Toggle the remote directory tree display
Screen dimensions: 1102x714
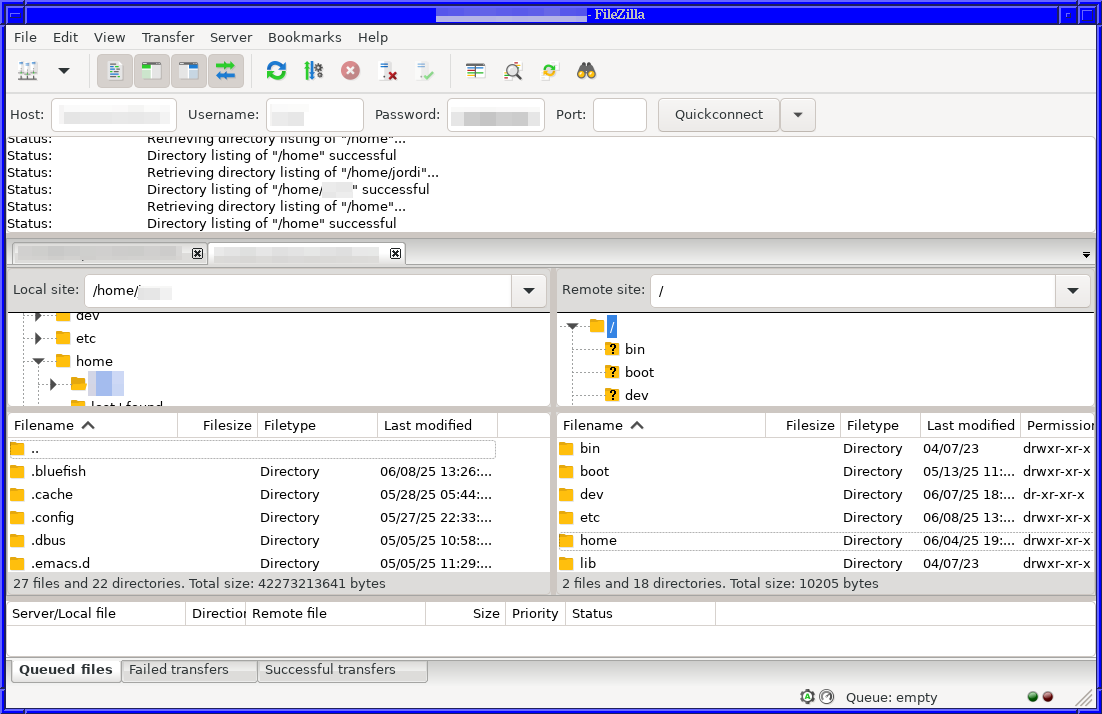point(188,71)
